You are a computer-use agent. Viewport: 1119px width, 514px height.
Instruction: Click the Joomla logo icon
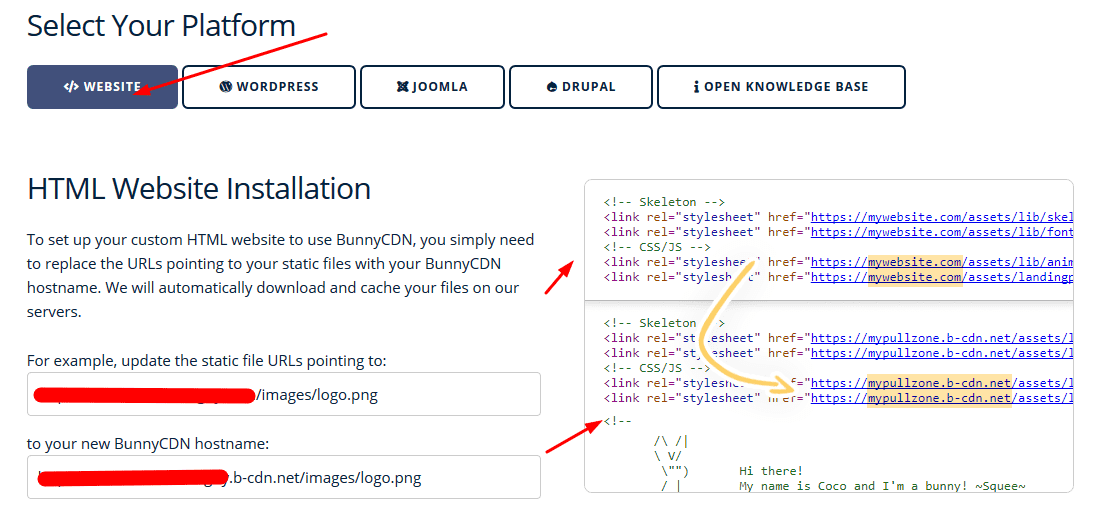(x=402, y=87)
